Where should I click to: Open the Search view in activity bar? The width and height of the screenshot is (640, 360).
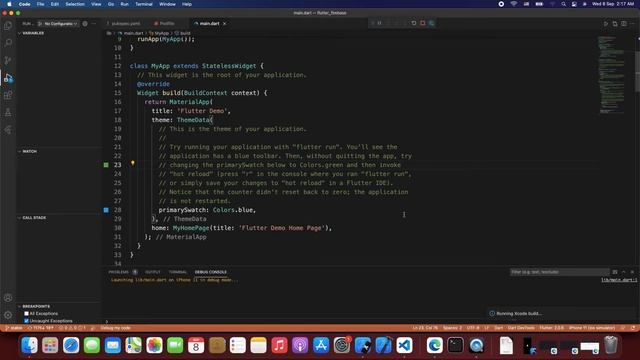coord(8,43)
